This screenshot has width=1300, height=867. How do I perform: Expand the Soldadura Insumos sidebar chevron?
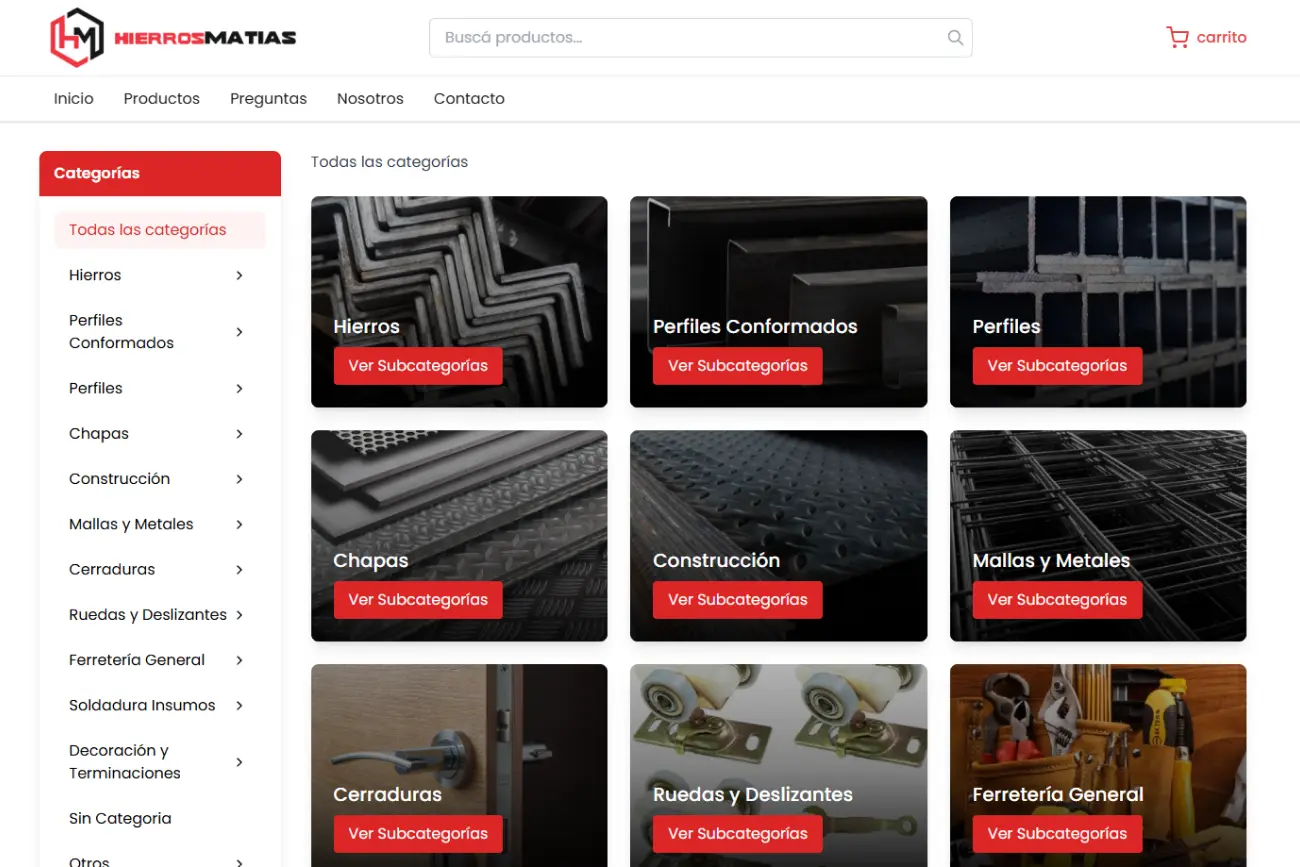pyautogui.click(x=239, y=705)
